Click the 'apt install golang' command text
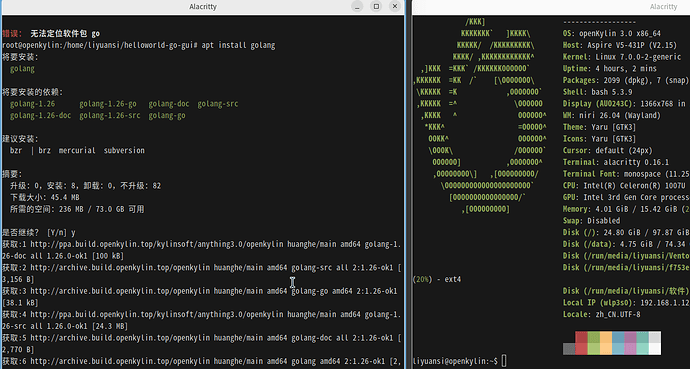Viewport: 690px width, 369px height. point(238,45)
